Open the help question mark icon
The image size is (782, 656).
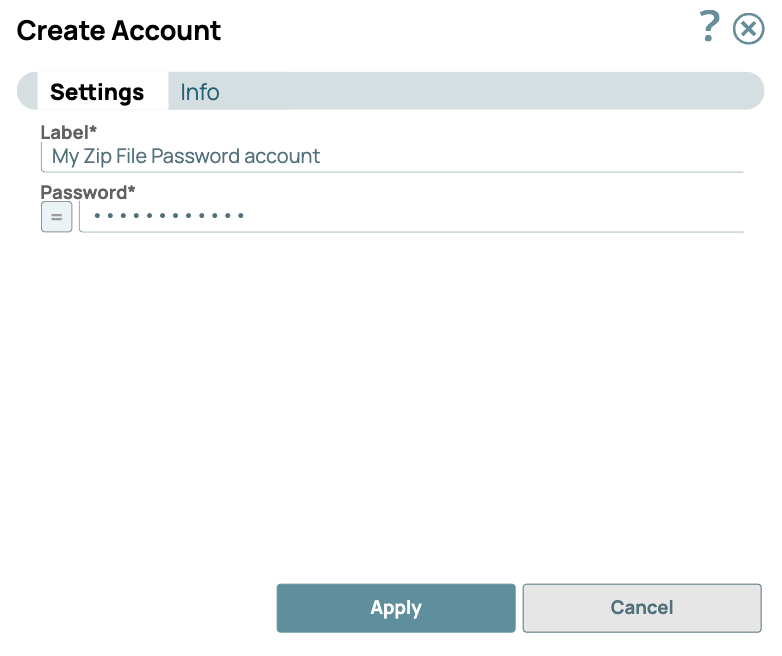click(709, 27)
